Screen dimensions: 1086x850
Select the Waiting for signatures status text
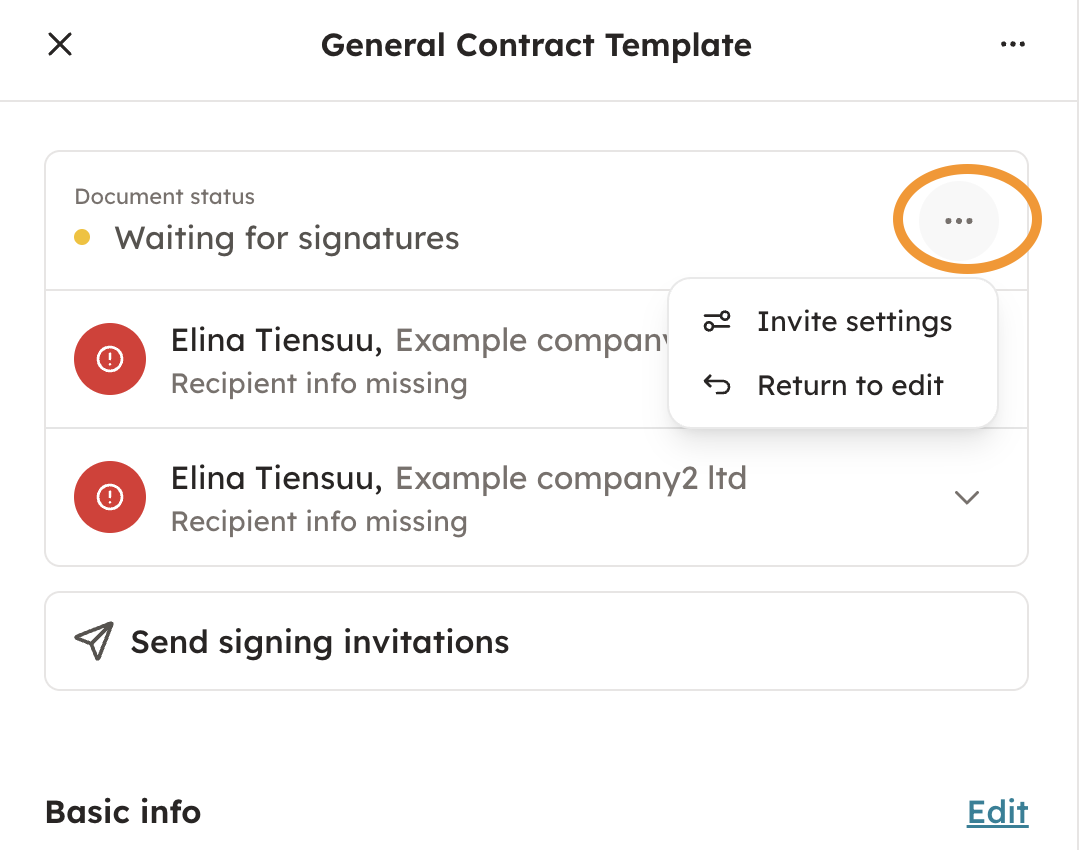click(x=287, y=238)
